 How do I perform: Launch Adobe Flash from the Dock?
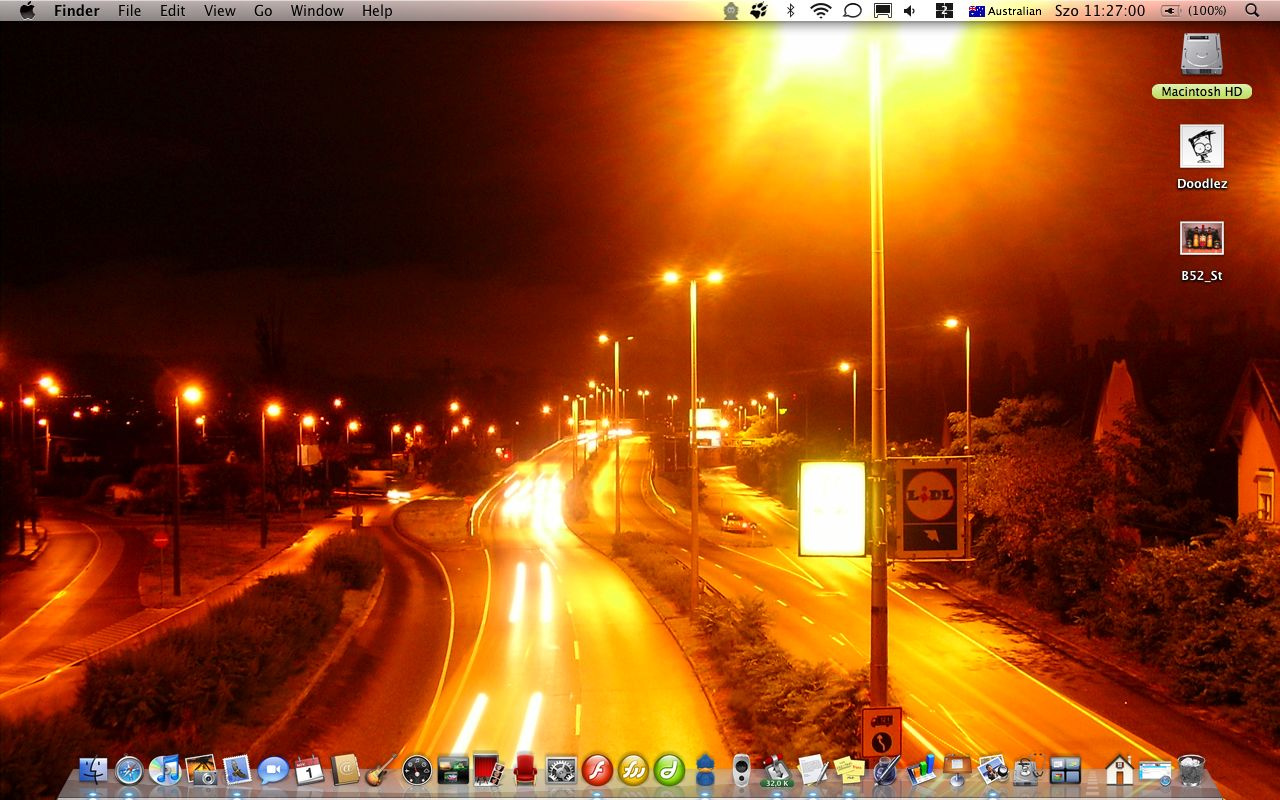[x=597, y=769]
